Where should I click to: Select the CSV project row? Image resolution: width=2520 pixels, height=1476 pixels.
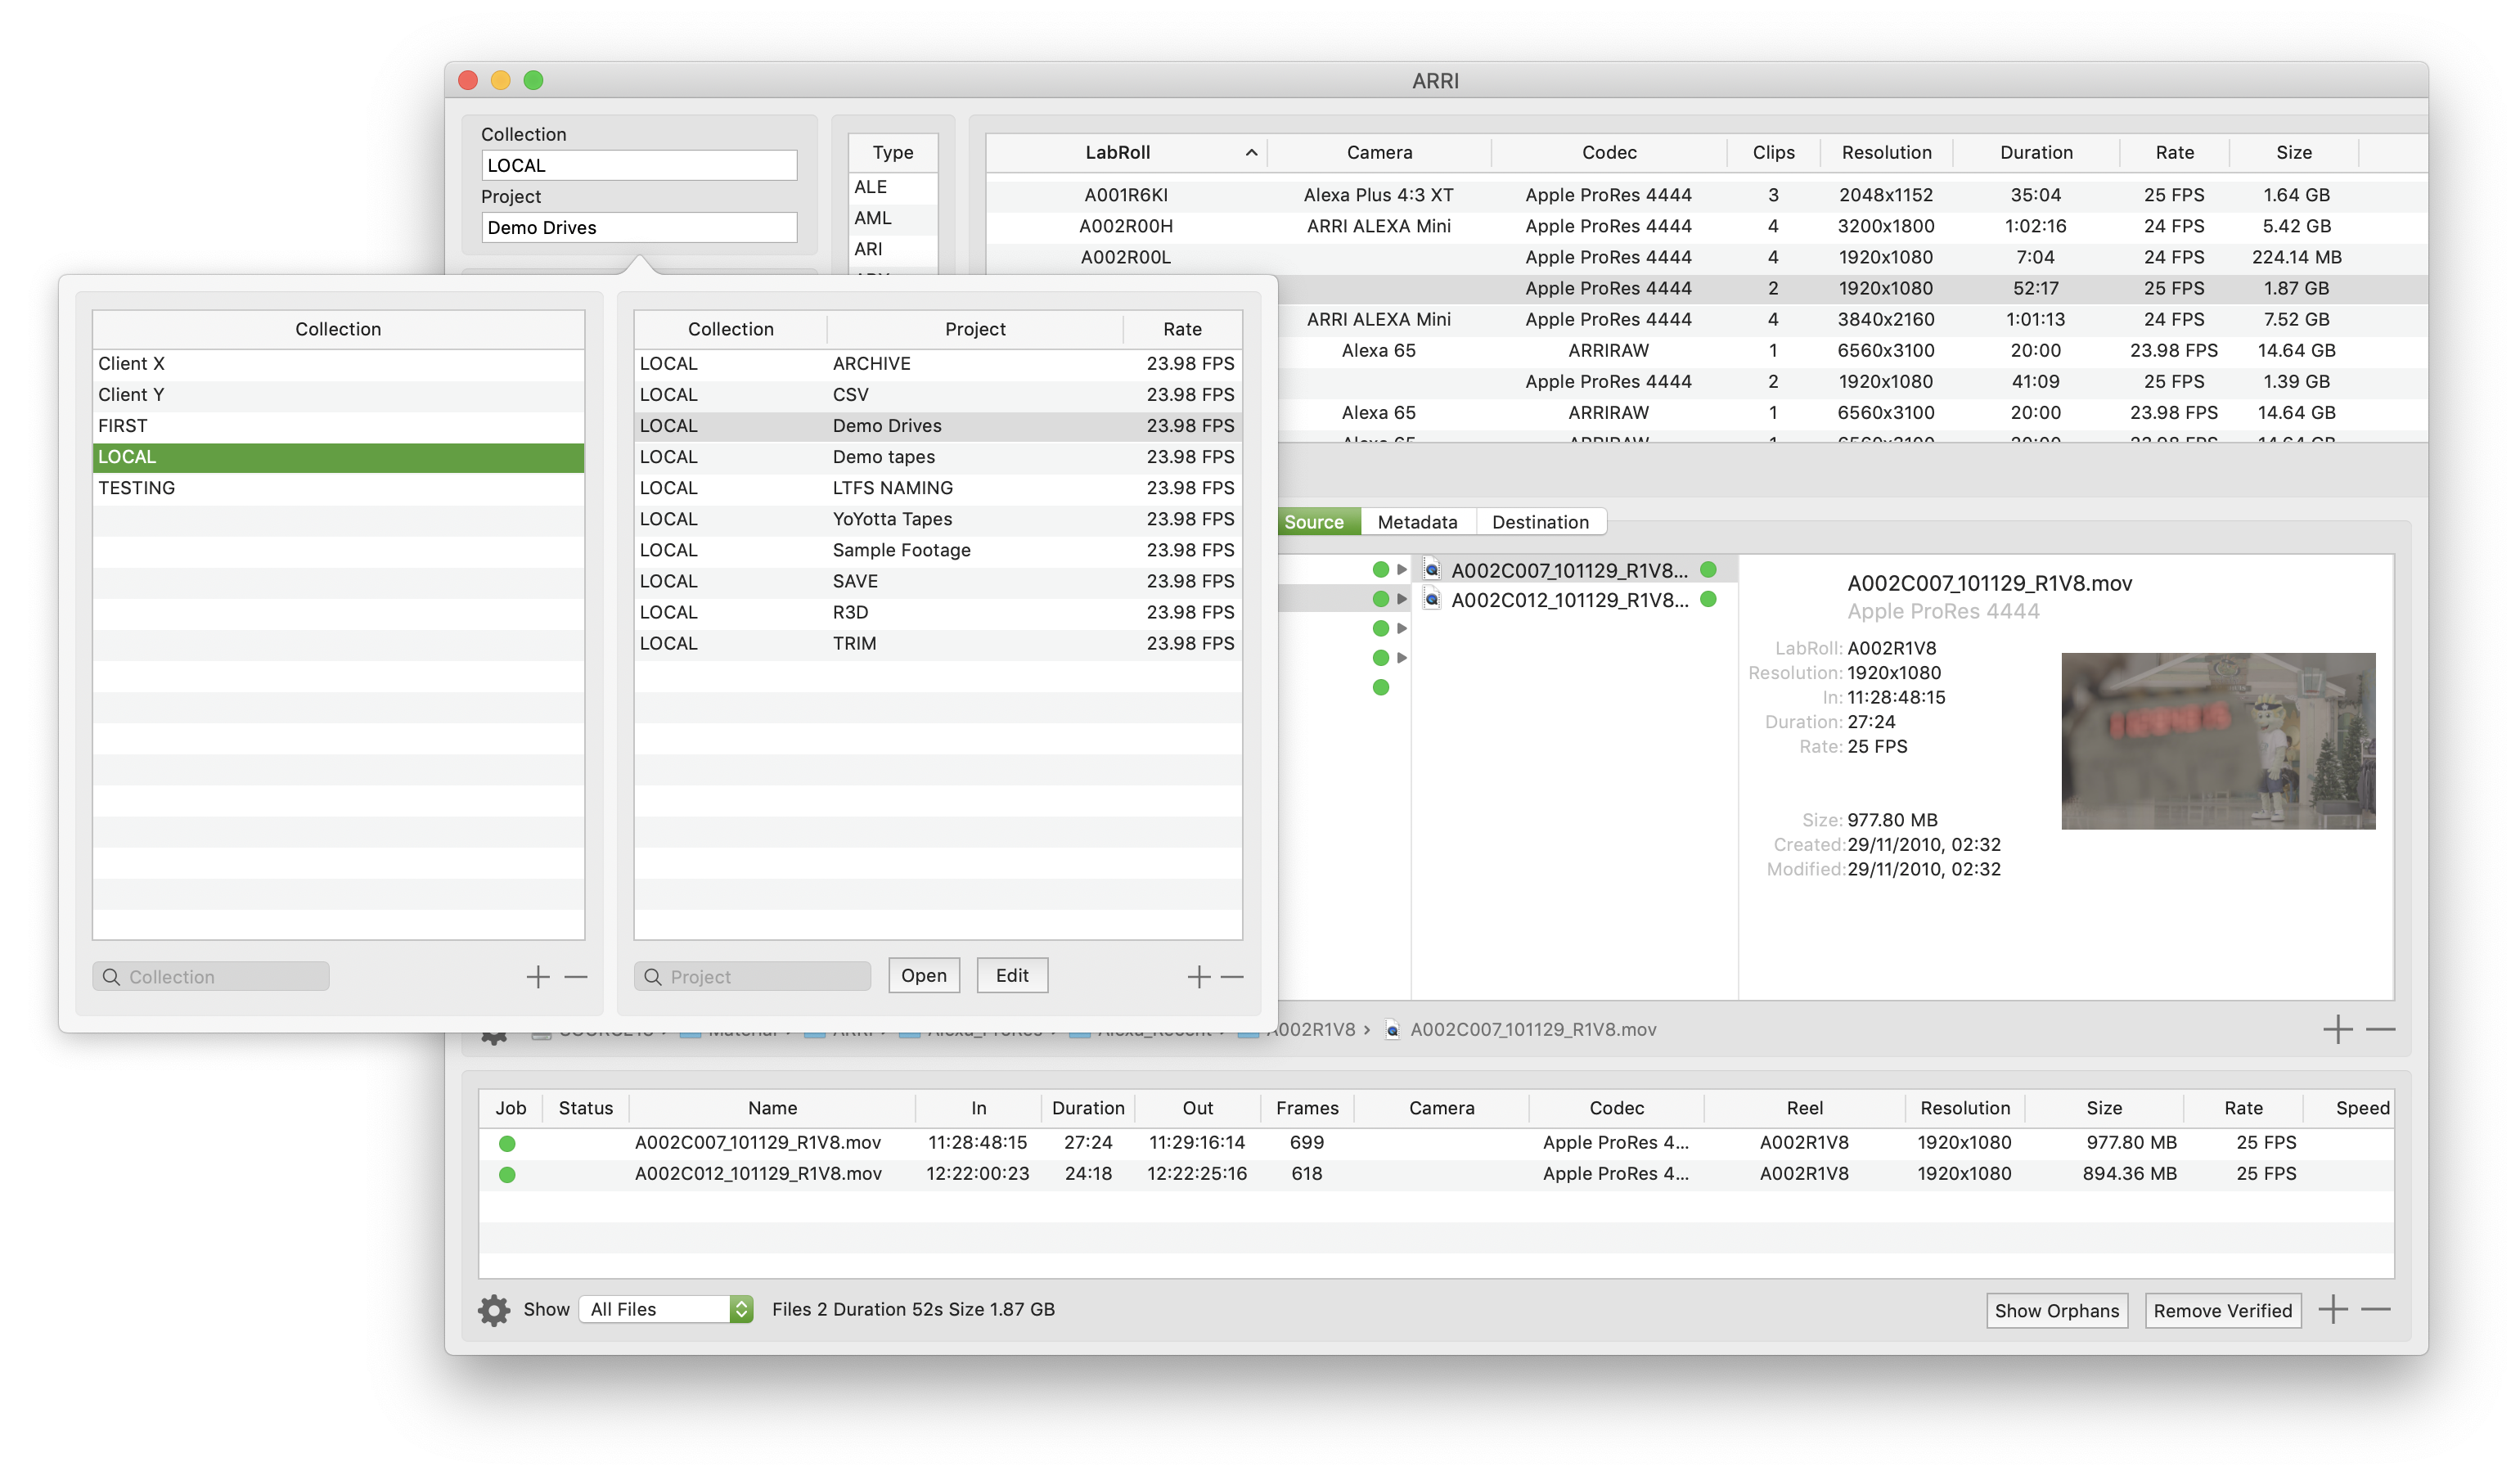pyautogui.click(x=938, y=395)
